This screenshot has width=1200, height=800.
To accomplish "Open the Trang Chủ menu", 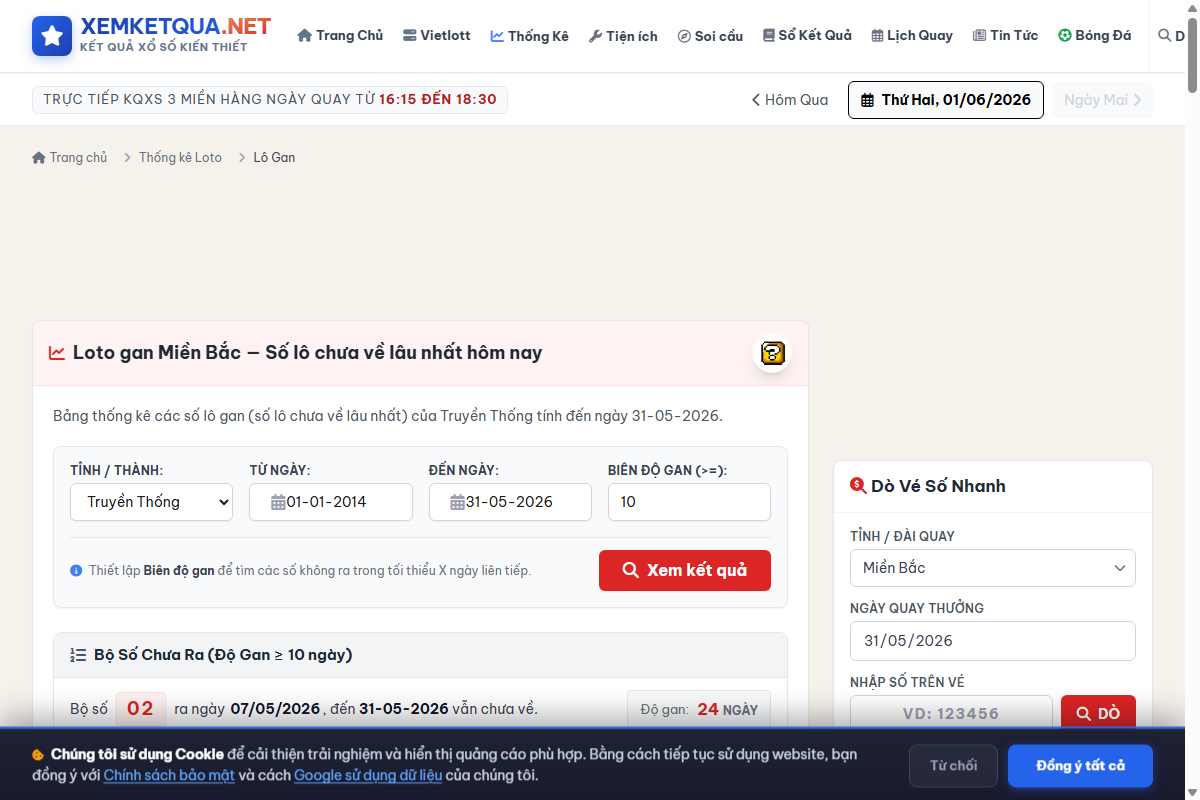I will pos(340,36).
